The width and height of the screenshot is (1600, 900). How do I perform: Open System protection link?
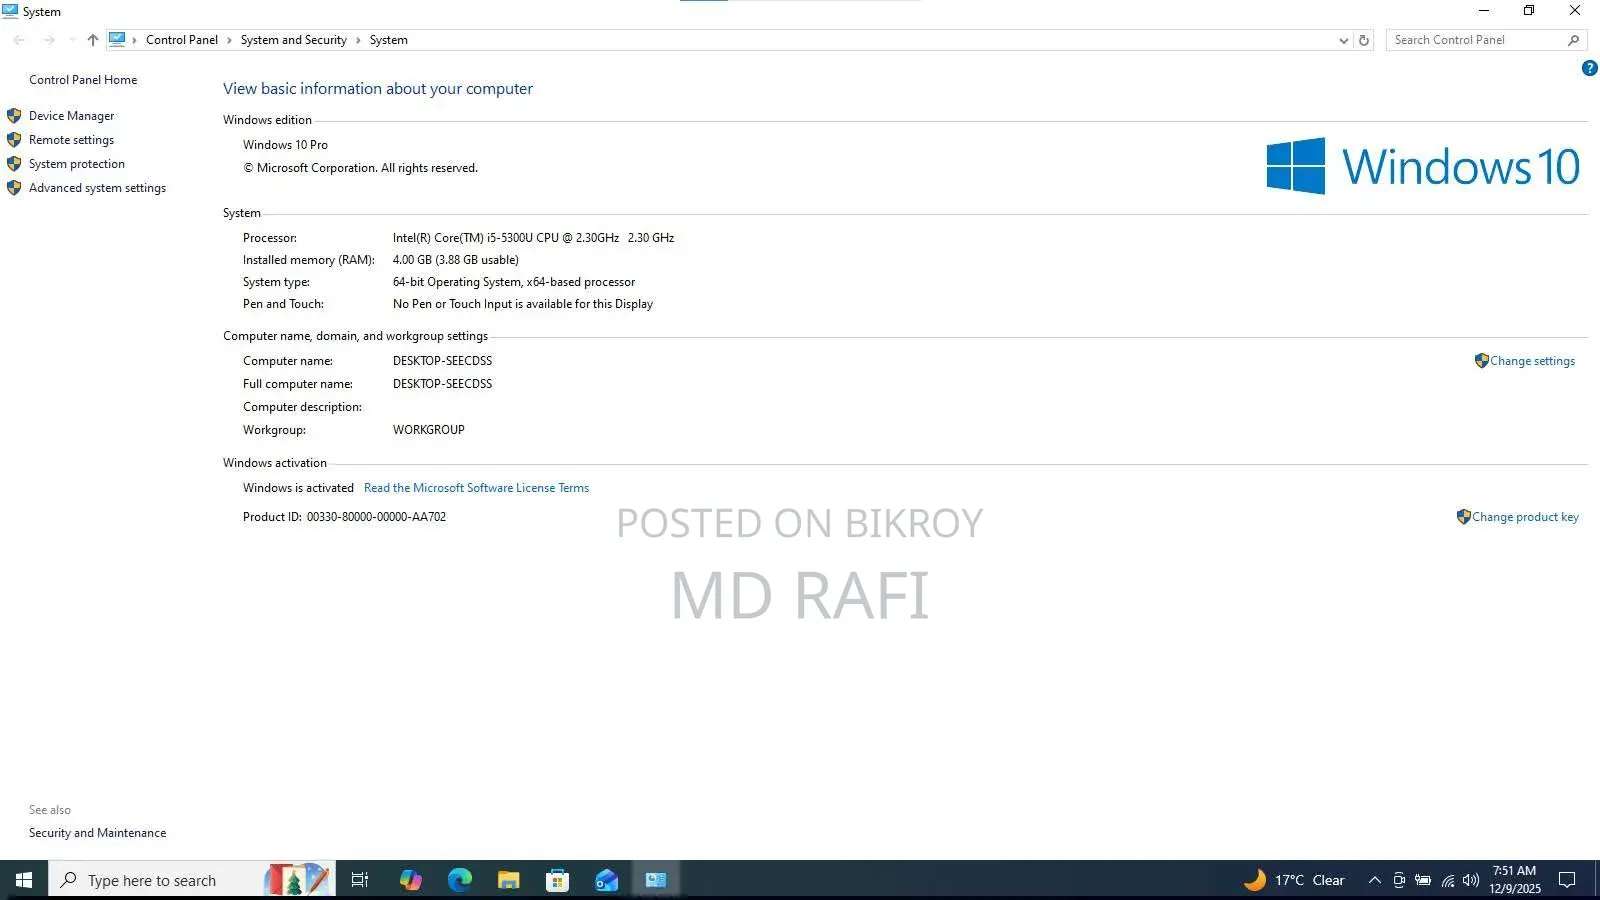[x=77, y=164]
